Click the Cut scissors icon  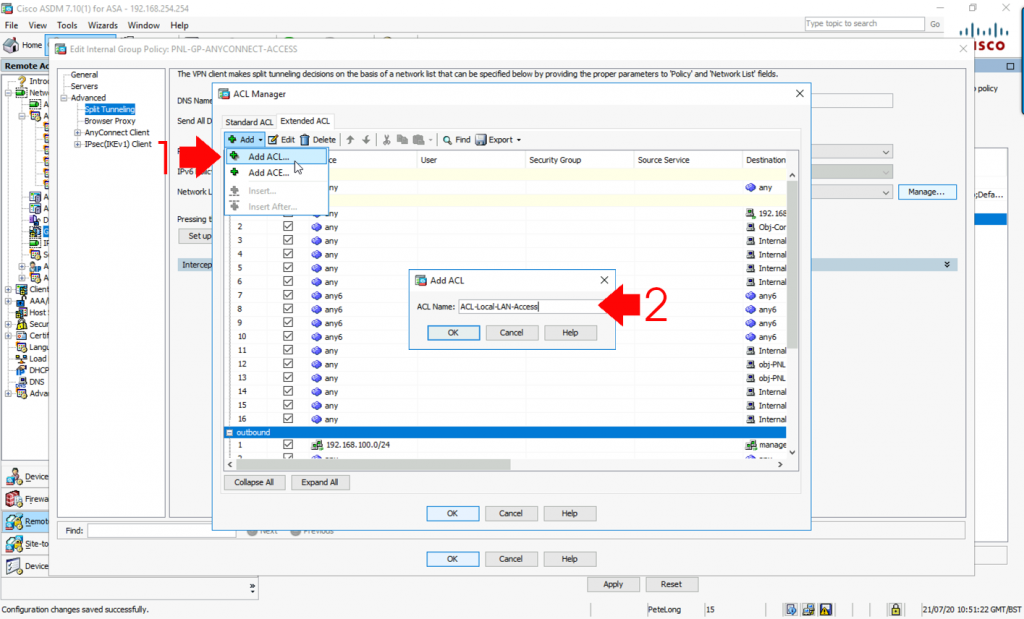385,139
